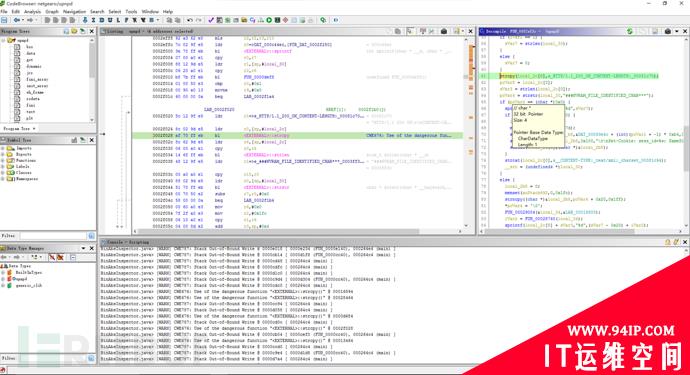The width and height of the screenshot is (690, 375).
Task: Navigate back with the left arrow icon
Action: coord(16,20)
